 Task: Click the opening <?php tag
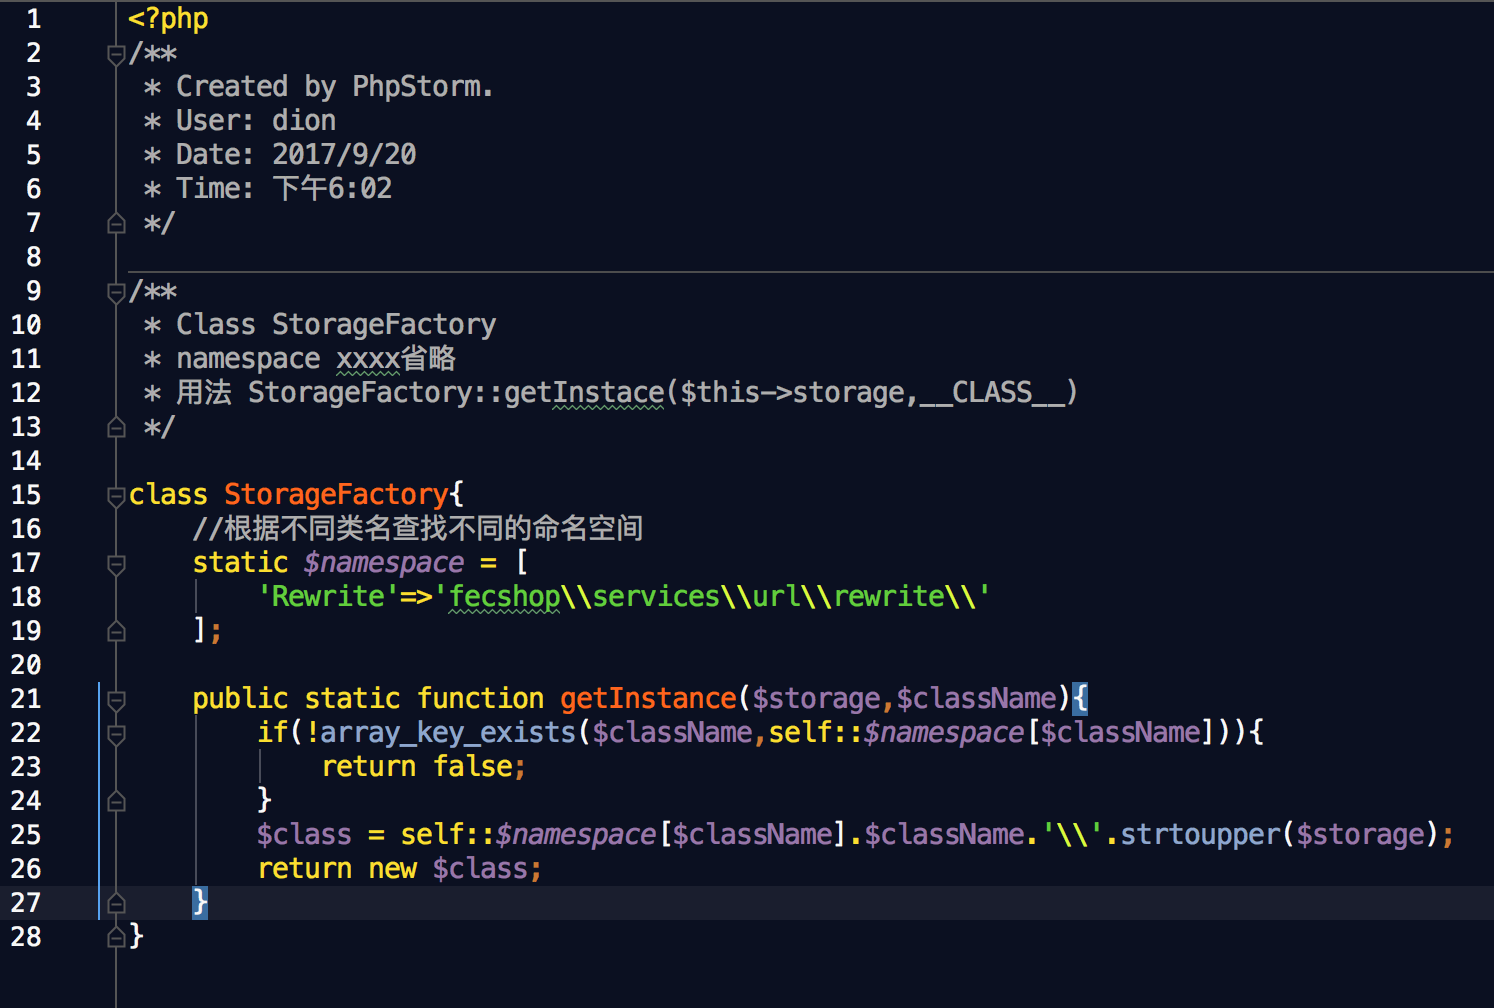pyautogui.click(x=168, y=19)
